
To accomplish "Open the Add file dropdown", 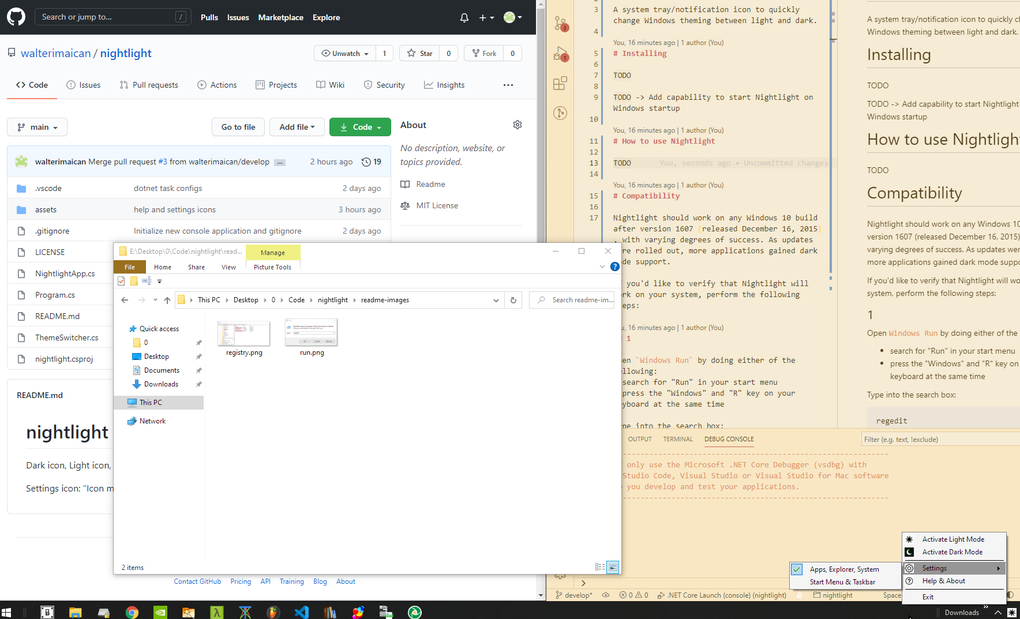I will pos(297,127).
